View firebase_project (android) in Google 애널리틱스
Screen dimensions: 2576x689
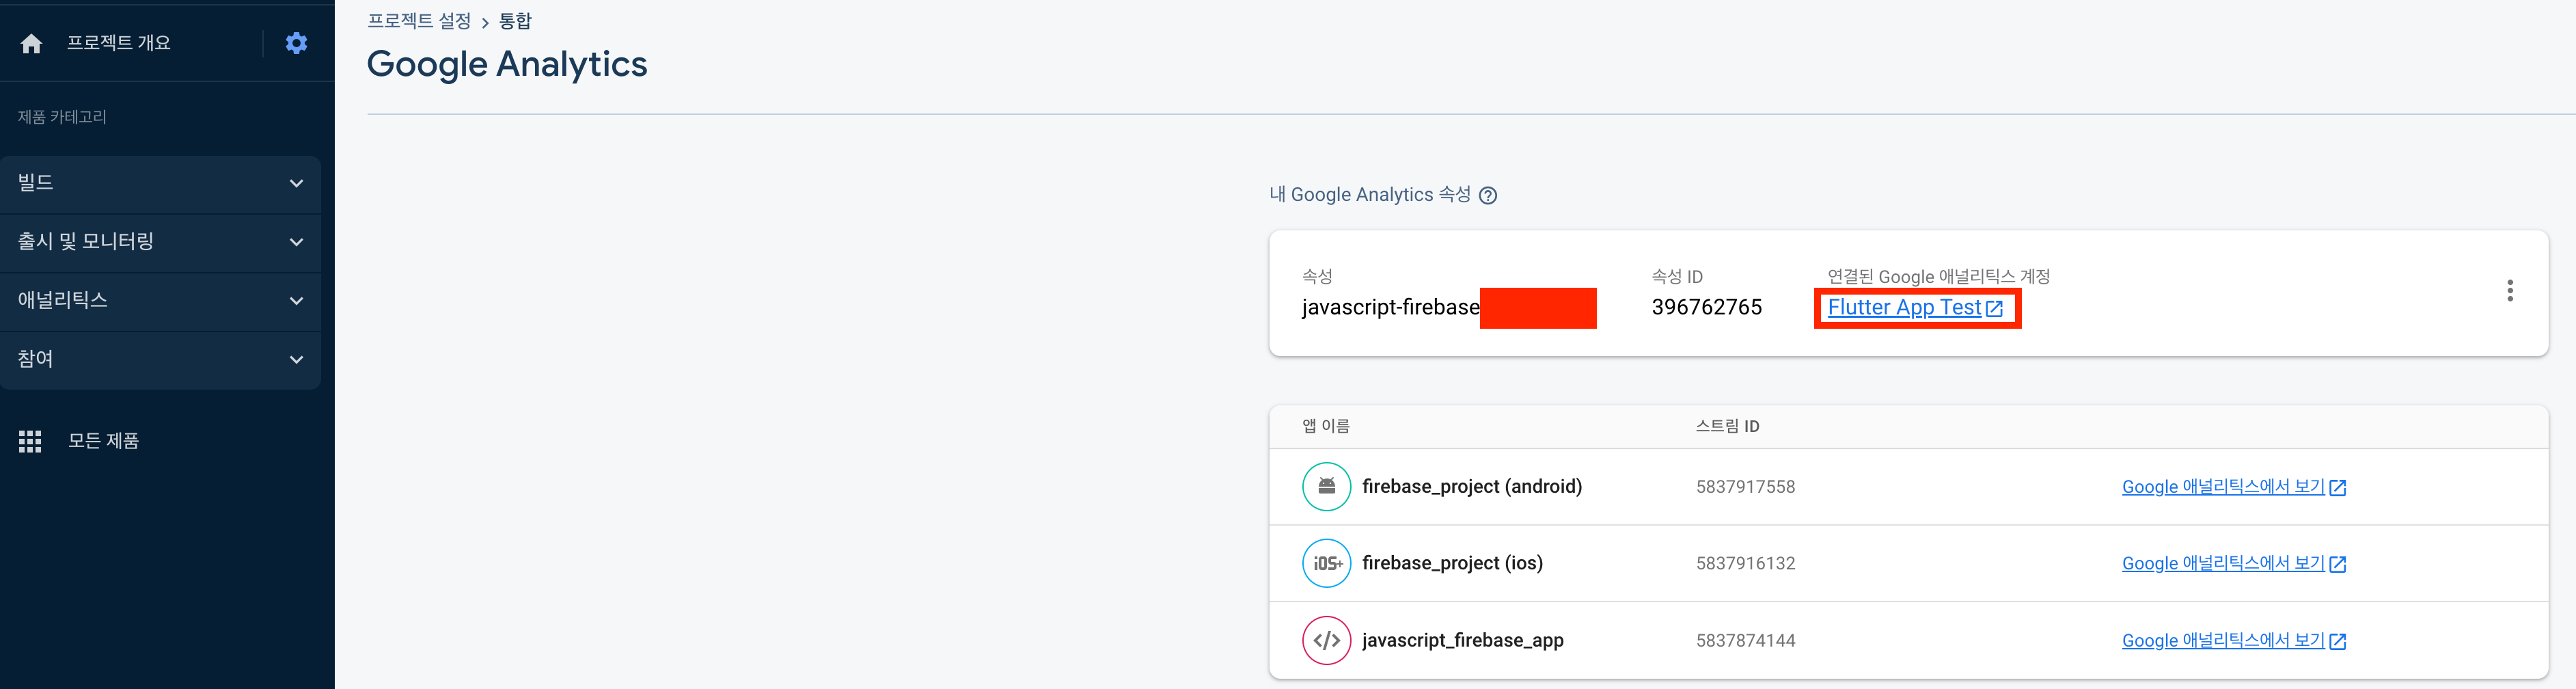coord(2223,487)
